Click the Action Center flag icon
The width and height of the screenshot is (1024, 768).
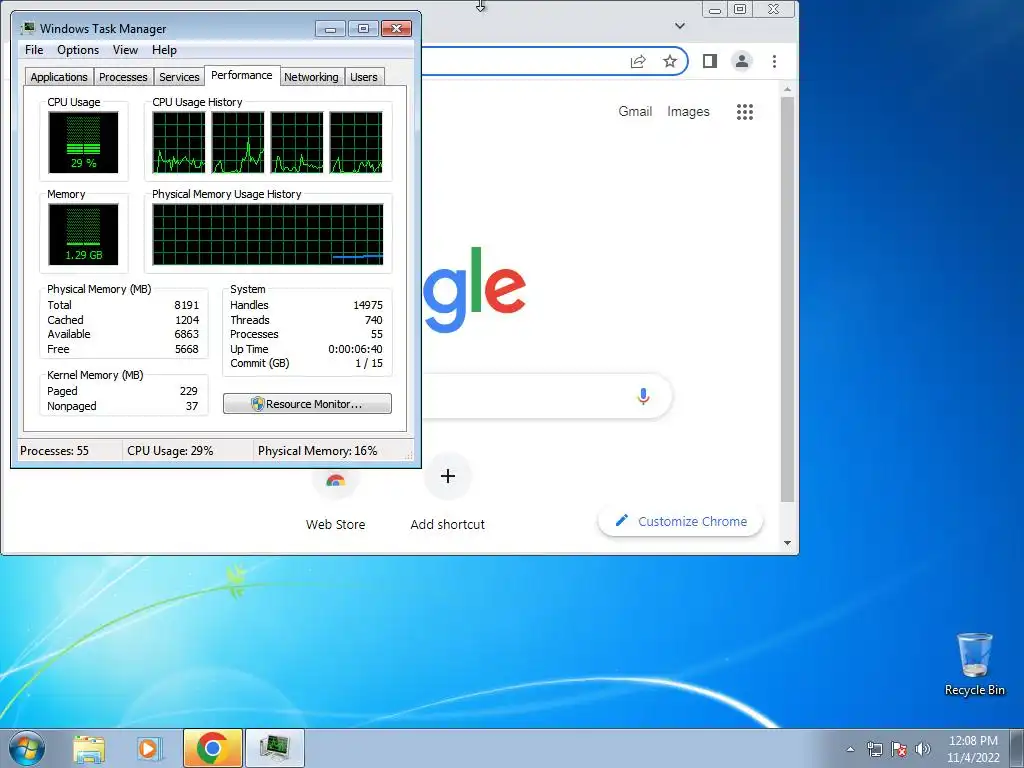point(899,749)
